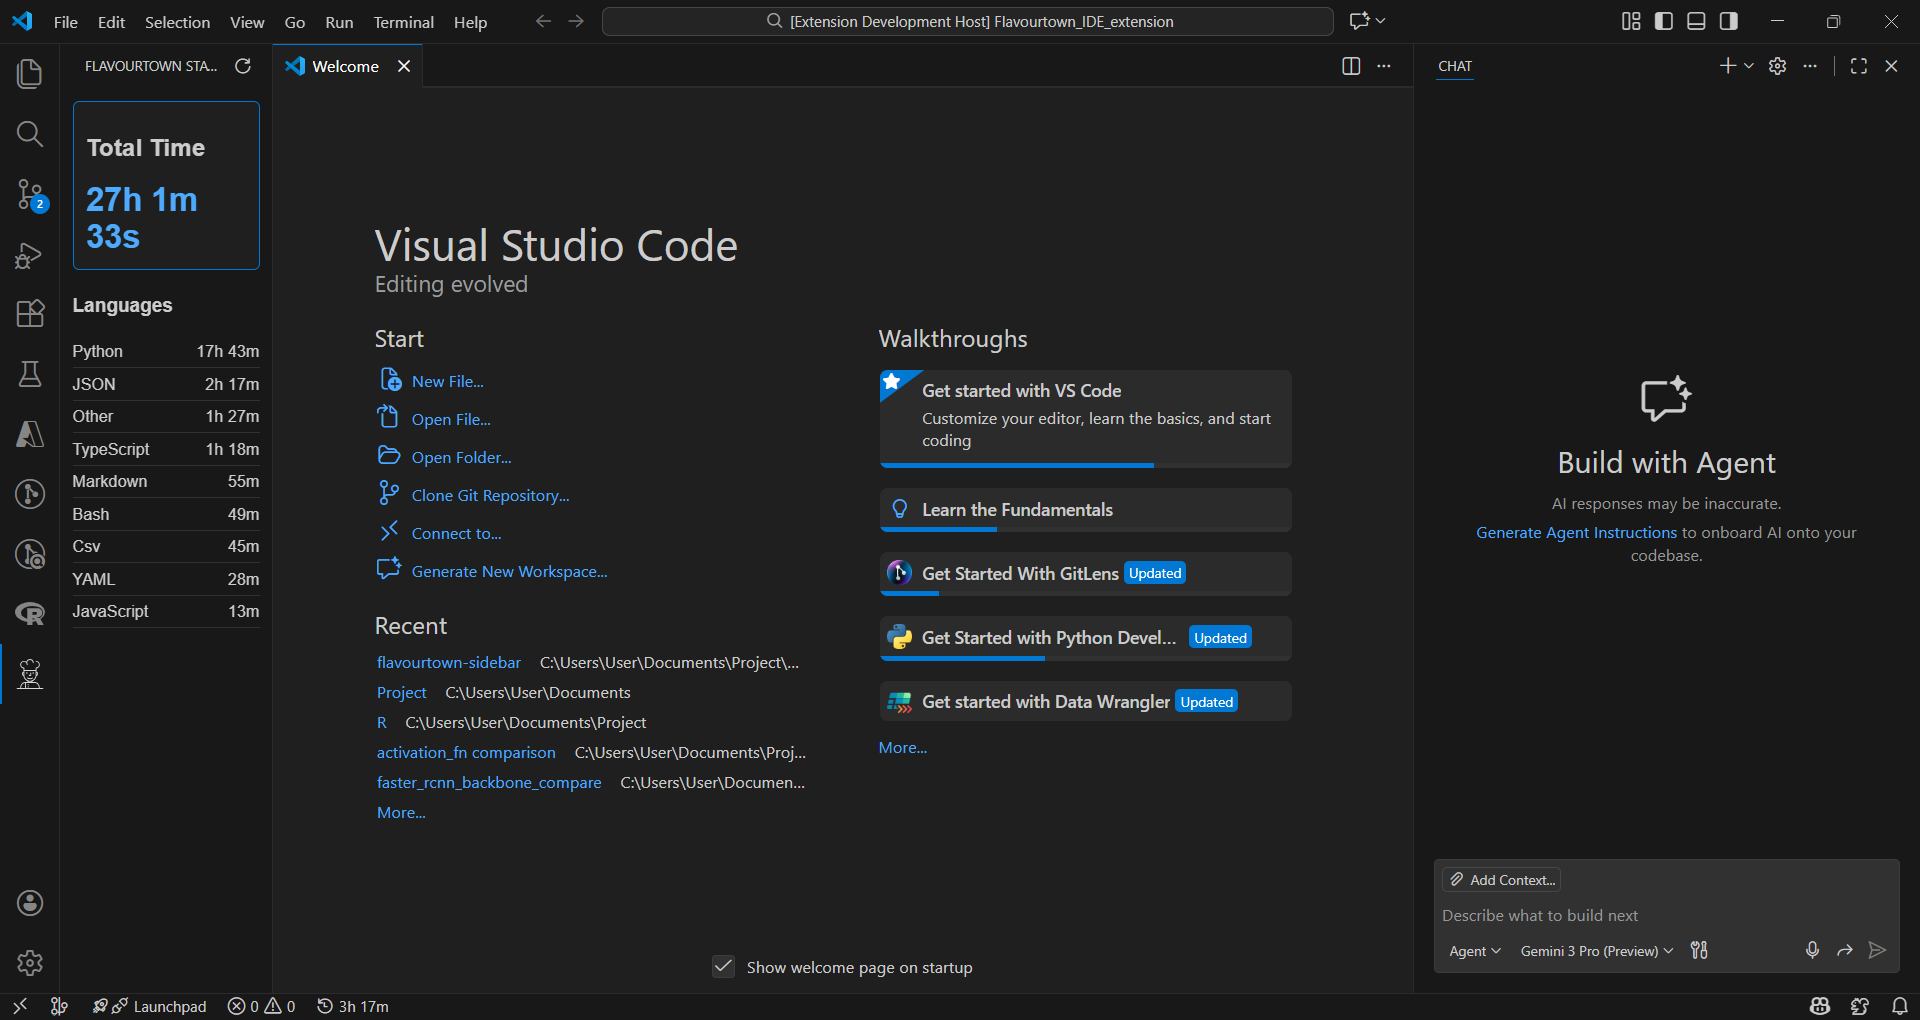Click the Search icon in activity bar
Viewport: 1920px width, 1020px height.
[x=30, y=134]
